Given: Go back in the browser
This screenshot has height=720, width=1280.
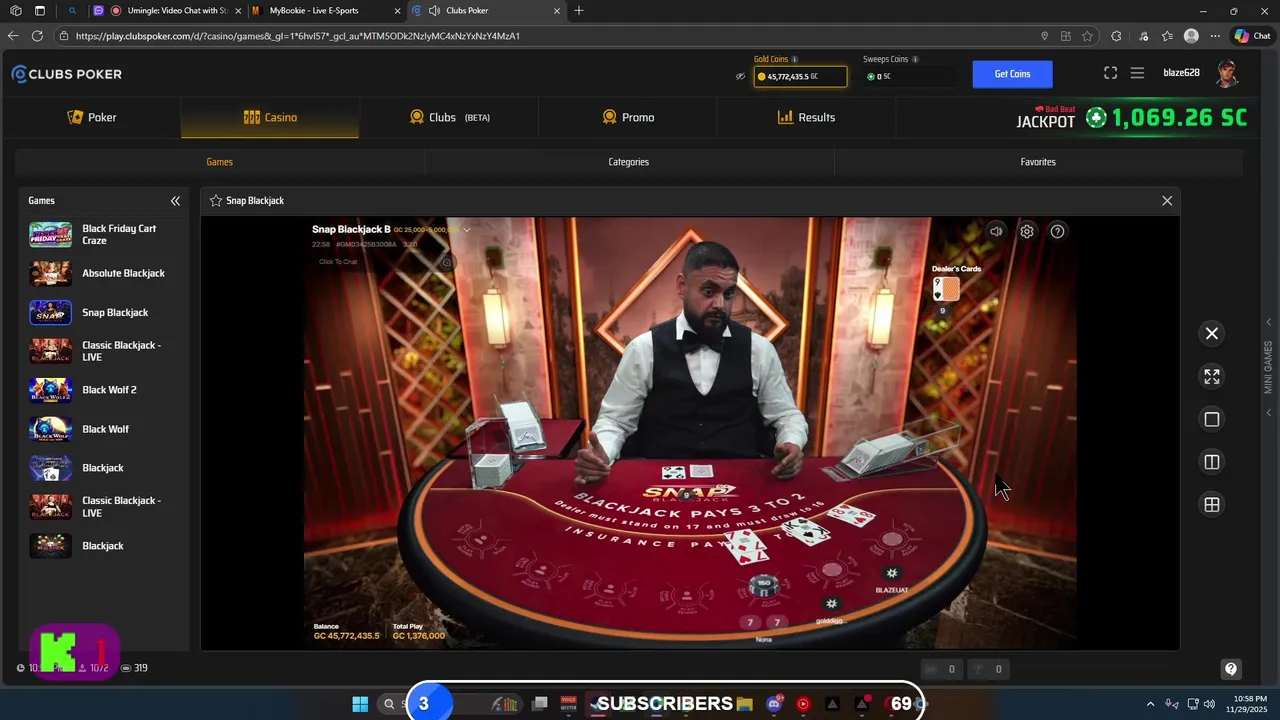Looking at the screenshot, I should click(x=13, y=35).
